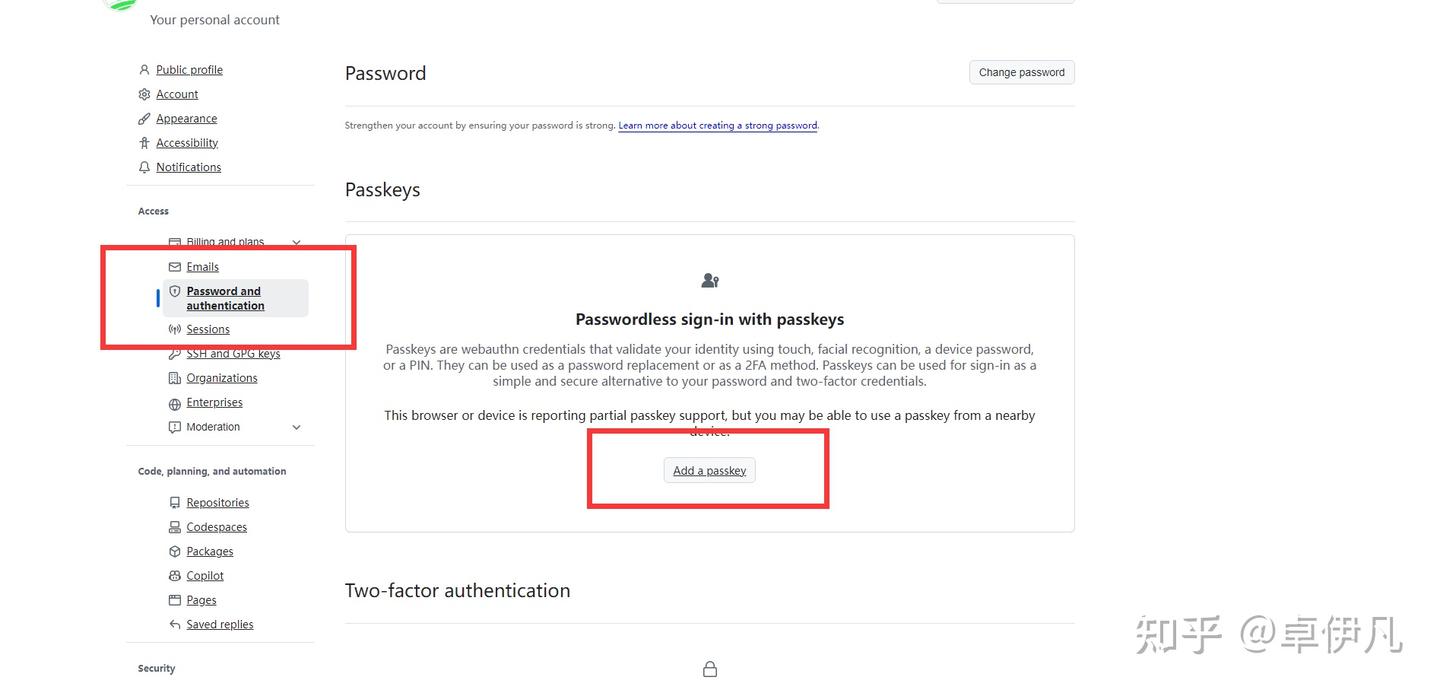Click the Add a passkey button
The image size is (1440, 693).
point(709,471)
